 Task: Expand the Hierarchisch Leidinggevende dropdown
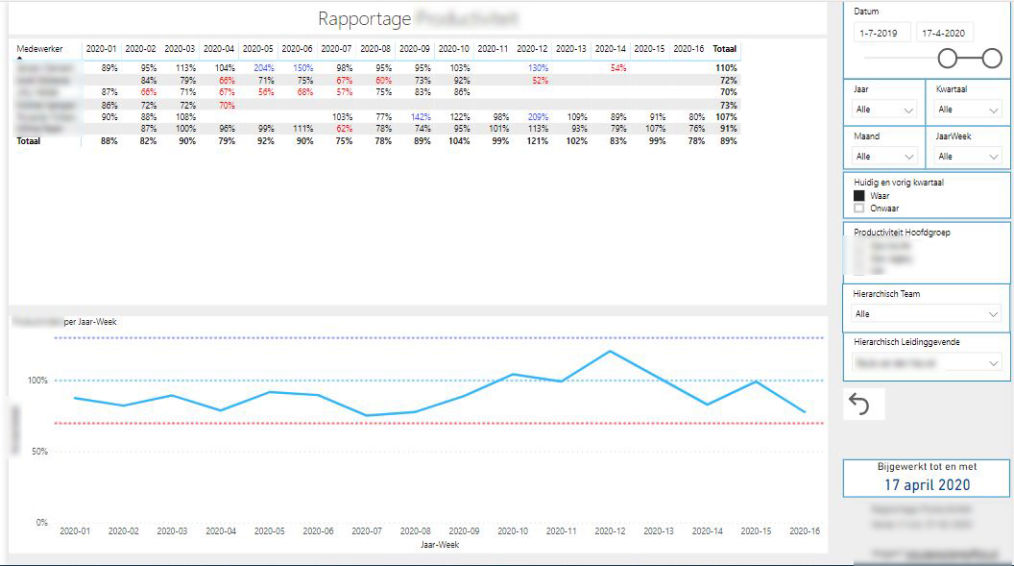click(926, 363)
